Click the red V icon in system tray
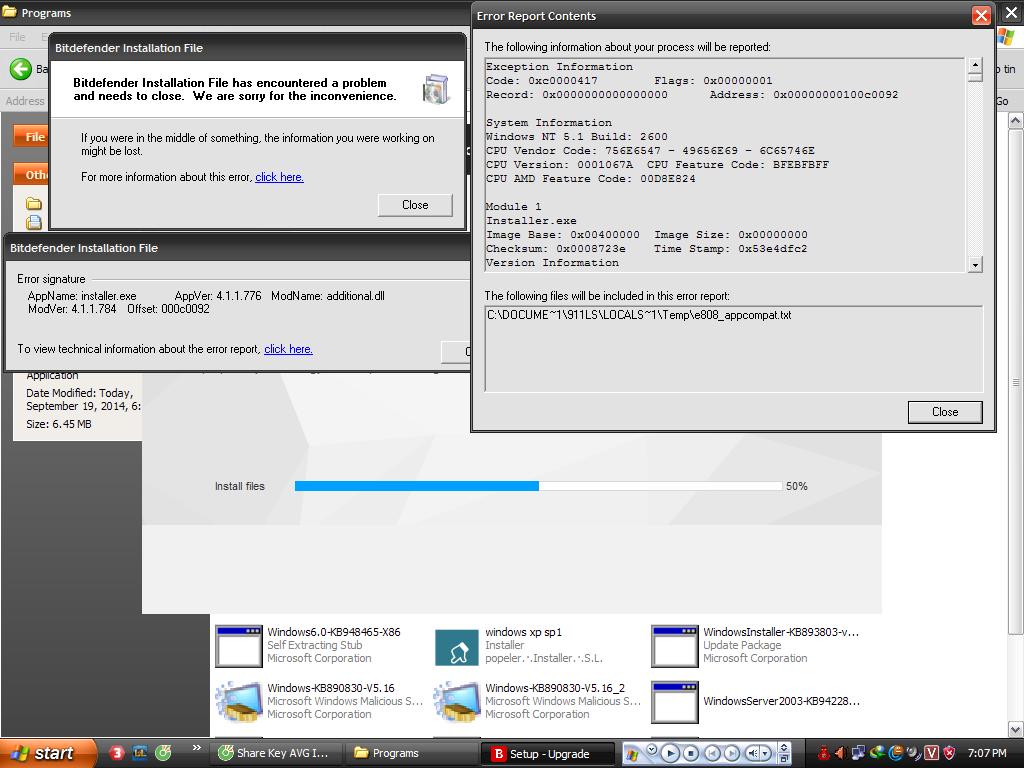This screenshot has width=1024, height=768. pos(931,753)
